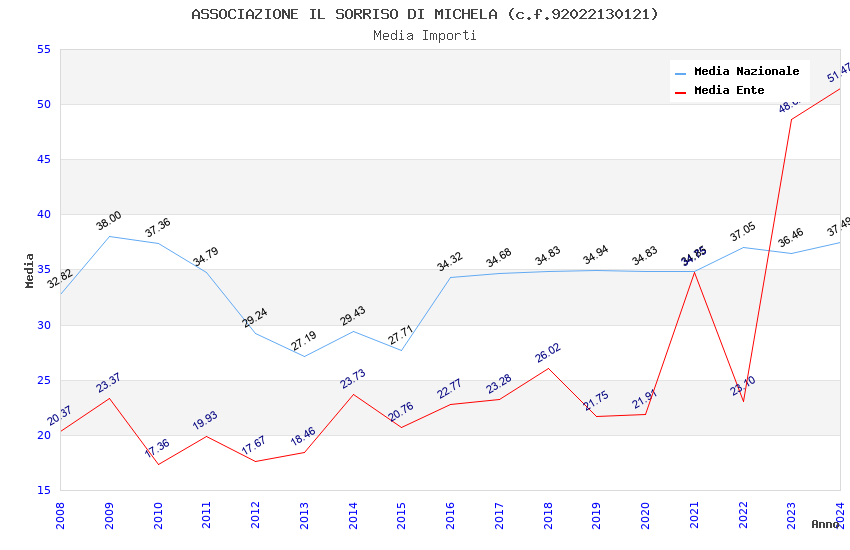Select year 2017 on the x-axis
850x550 pixels.
tap(499, 515)
